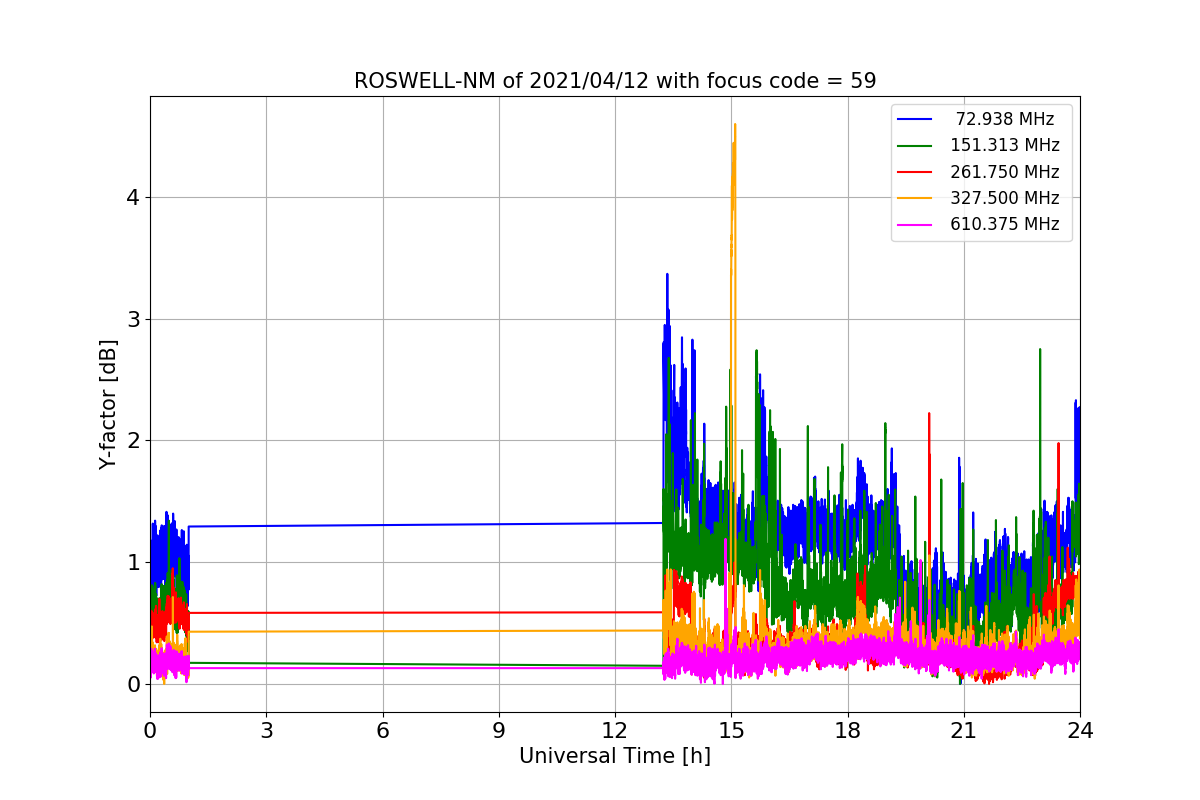1200x800 pixels.
Task: Click the red spike peak near 20 h
Action: point(929,414)
